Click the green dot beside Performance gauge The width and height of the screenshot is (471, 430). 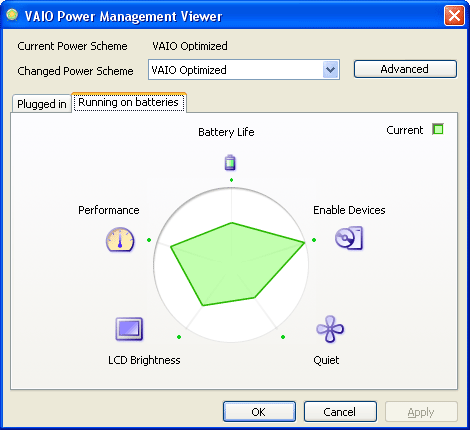tap(149, 240)
